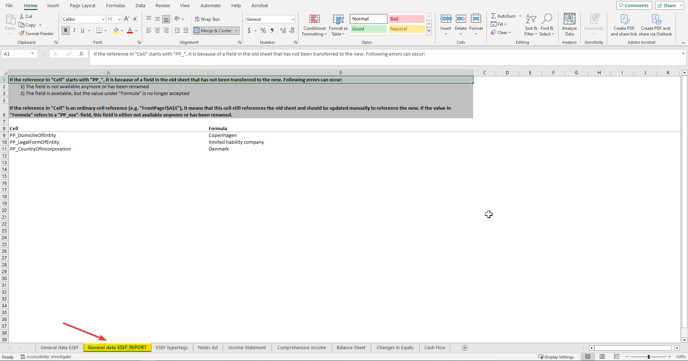Toggle Italic formatting
Viewport: 688px width, 361px height.
point(74,31)
